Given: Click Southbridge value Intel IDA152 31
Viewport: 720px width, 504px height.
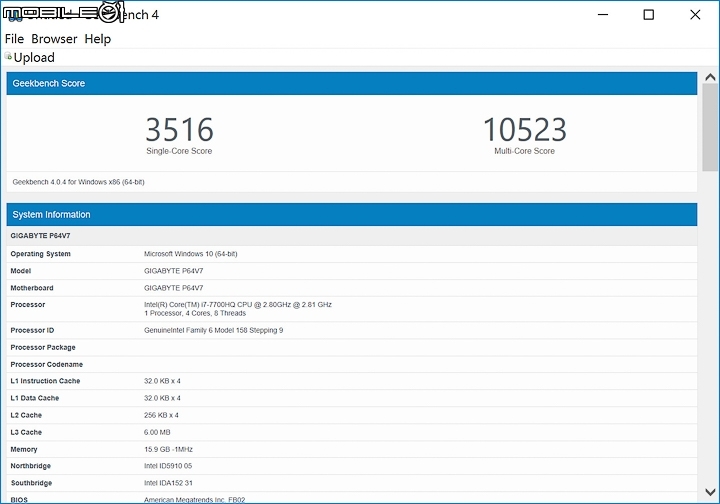Looking at the screenshot, I should click(x=168, y=483).
